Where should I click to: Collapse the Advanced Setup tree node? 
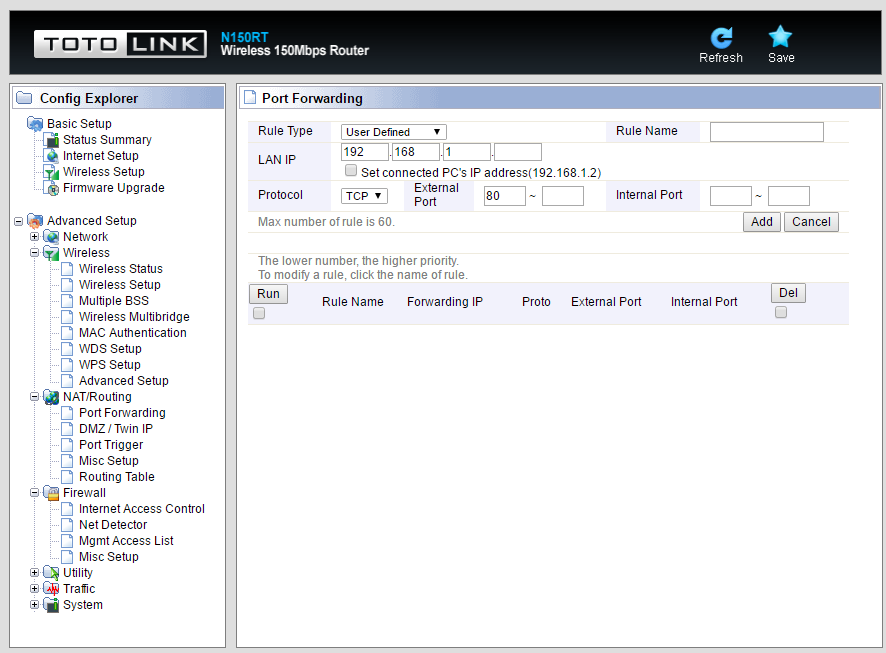tap(19, 221)
